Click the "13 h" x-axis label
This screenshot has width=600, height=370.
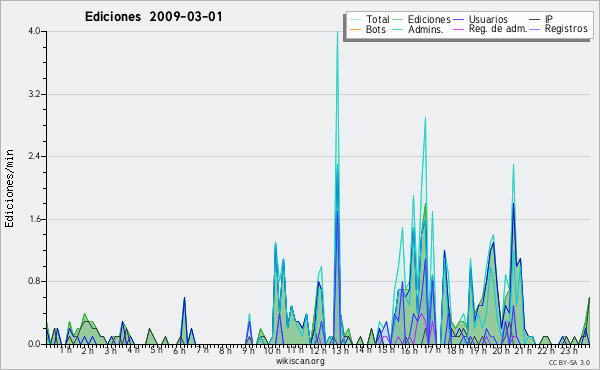[x=341, y=350]
